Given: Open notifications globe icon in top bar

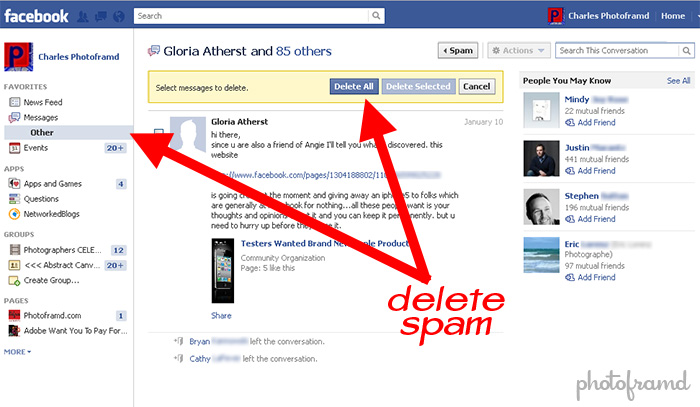Looking at the screenshot, I should point(119,17).
